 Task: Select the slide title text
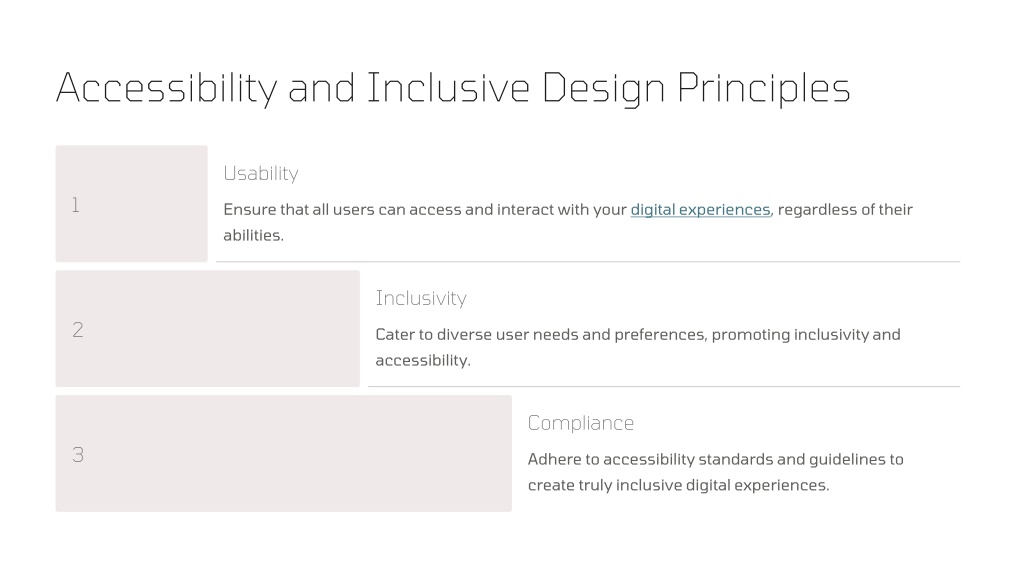pyautogui.click(x=453, y=88)
